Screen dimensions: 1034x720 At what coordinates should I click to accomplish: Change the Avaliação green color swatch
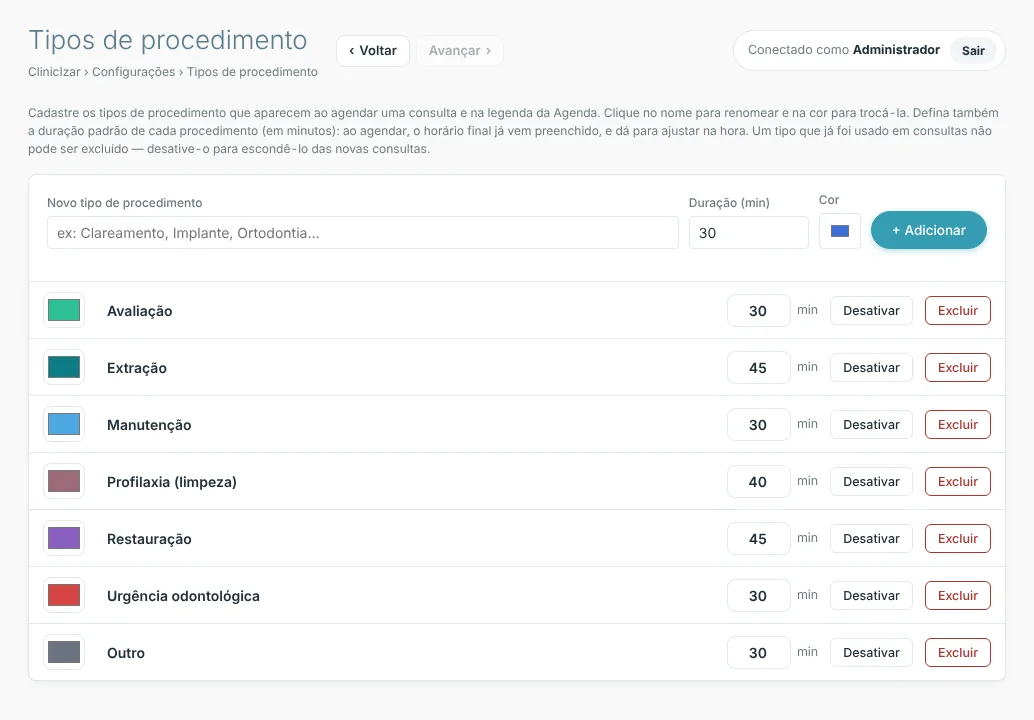64,310
